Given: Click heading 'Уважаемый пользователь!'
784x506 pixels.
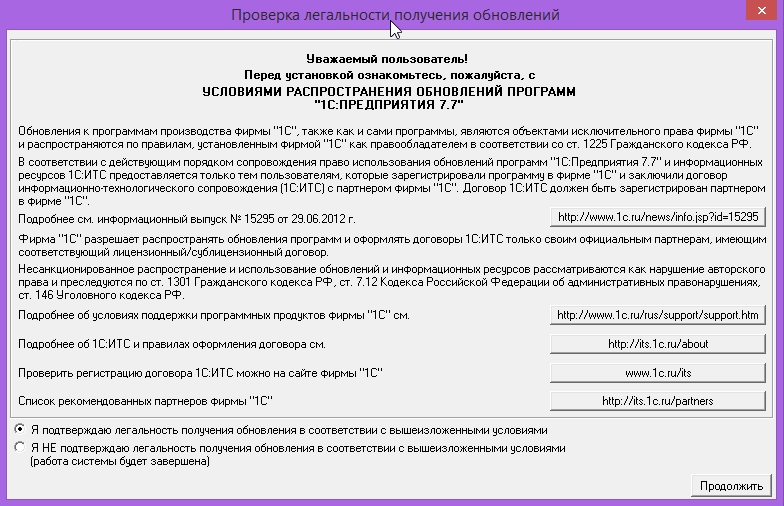Looking at the screenshot, I should point(387,59).
